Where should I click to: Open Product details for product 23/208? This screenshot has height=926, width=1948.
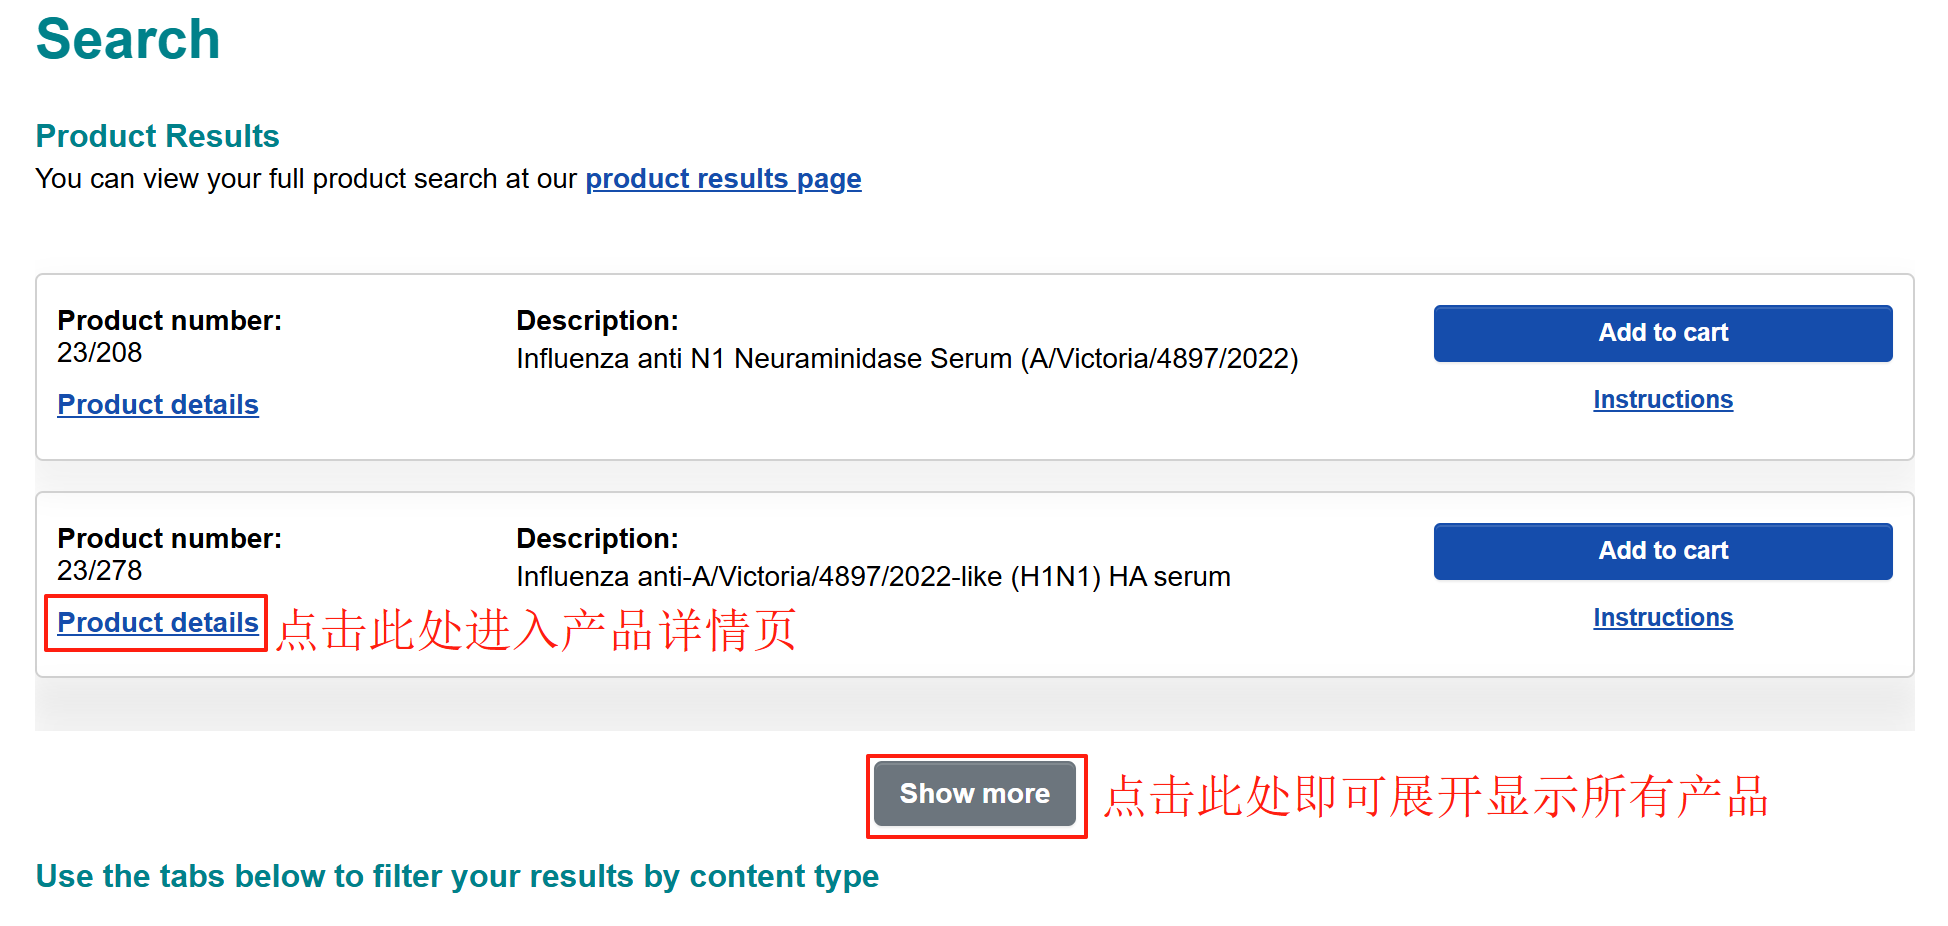click(158, 405)
